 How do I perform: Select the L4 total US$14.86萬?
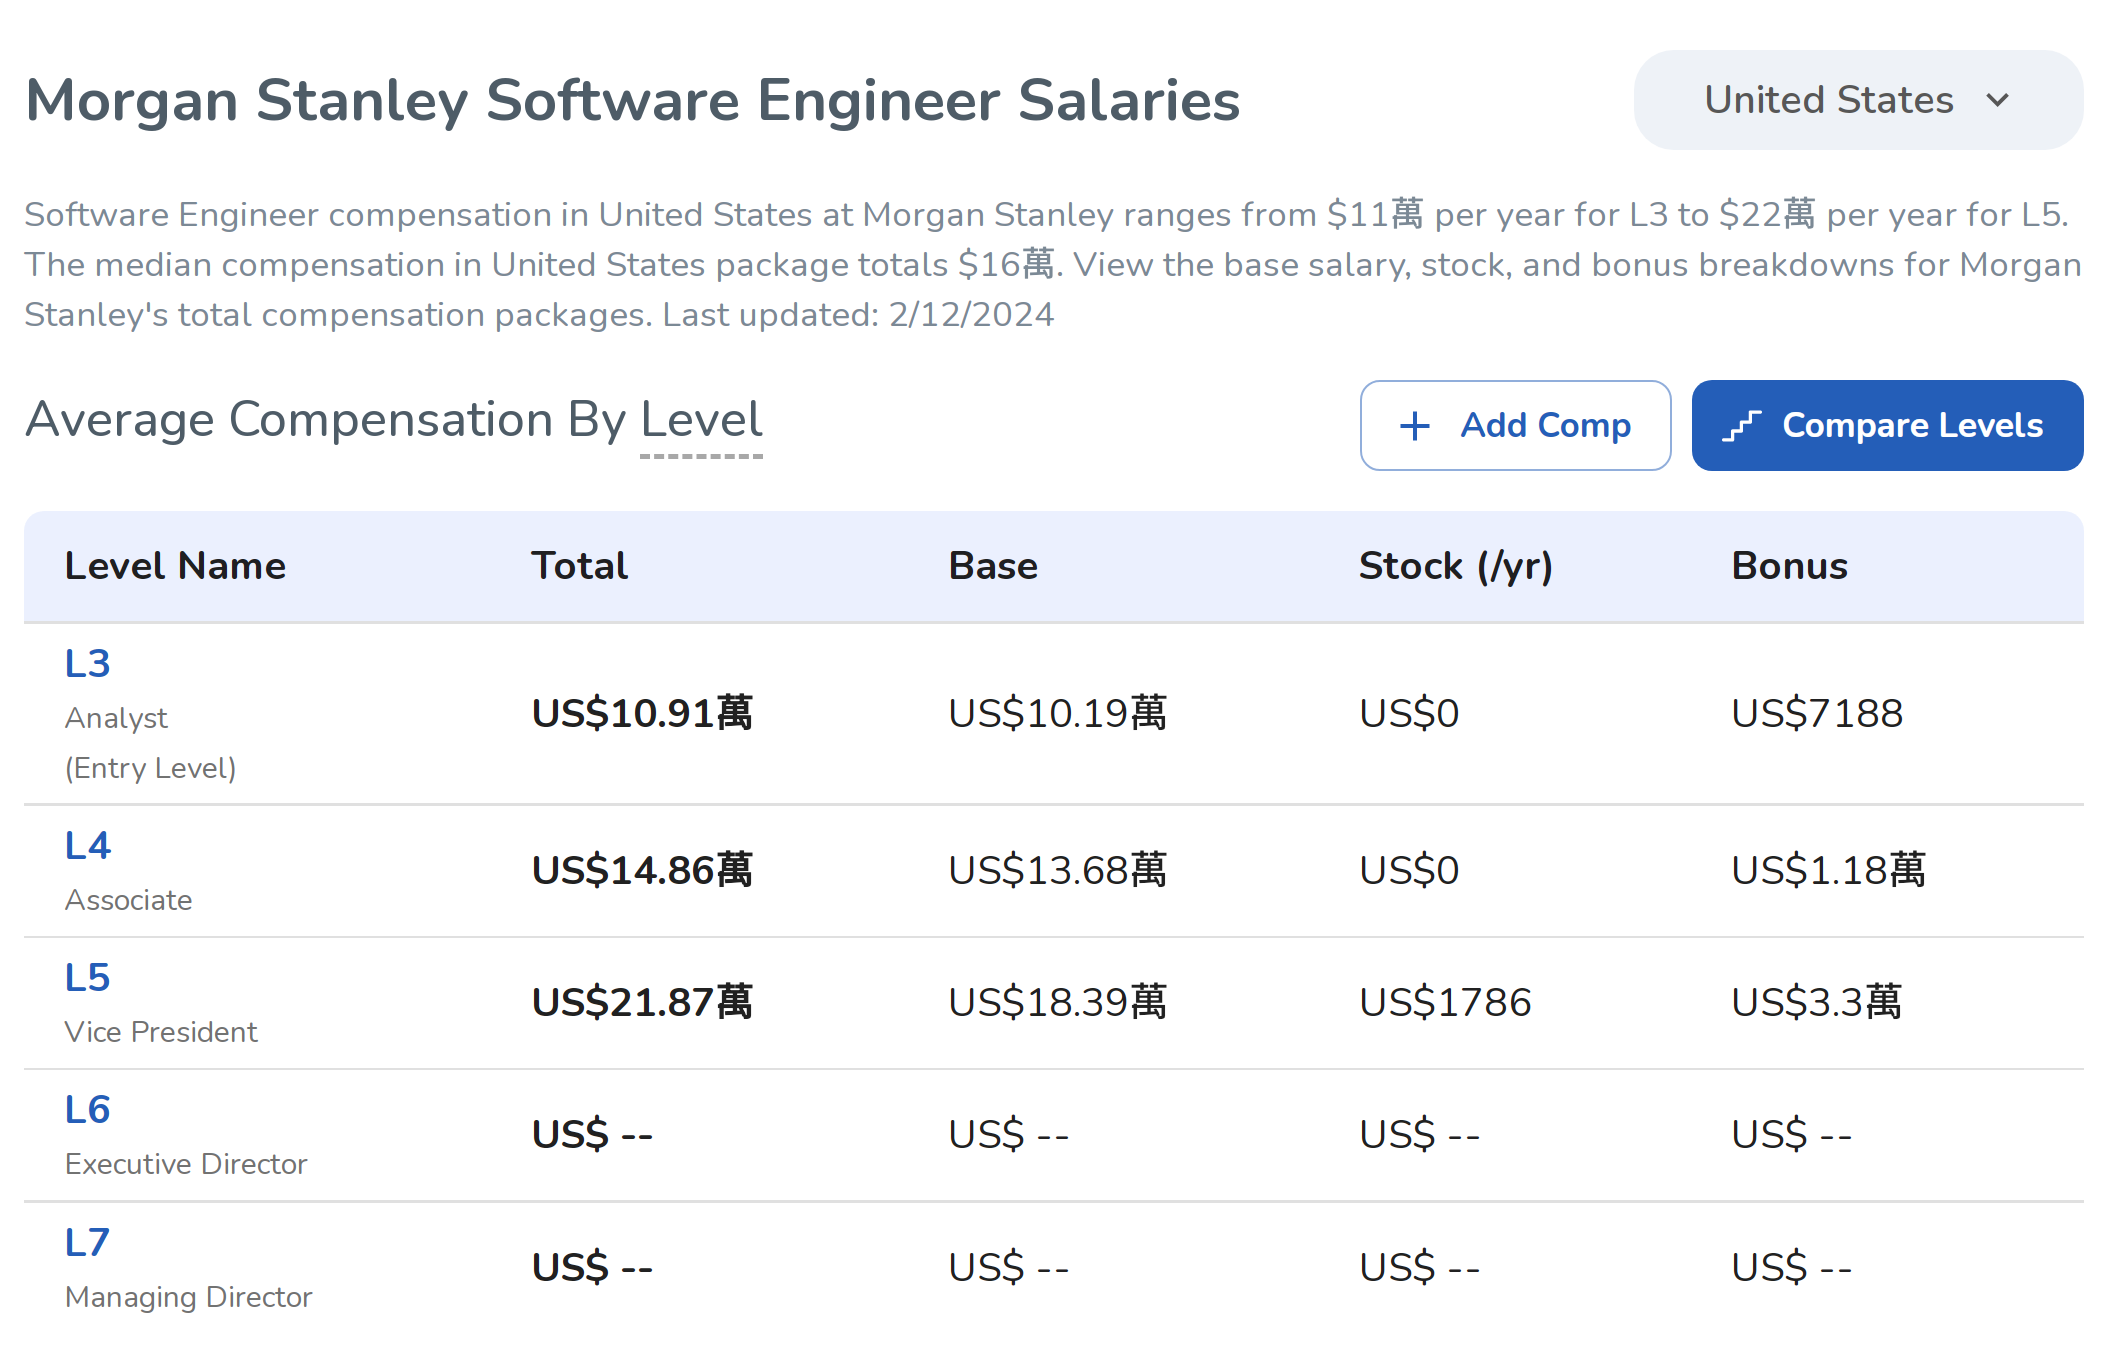642,870
